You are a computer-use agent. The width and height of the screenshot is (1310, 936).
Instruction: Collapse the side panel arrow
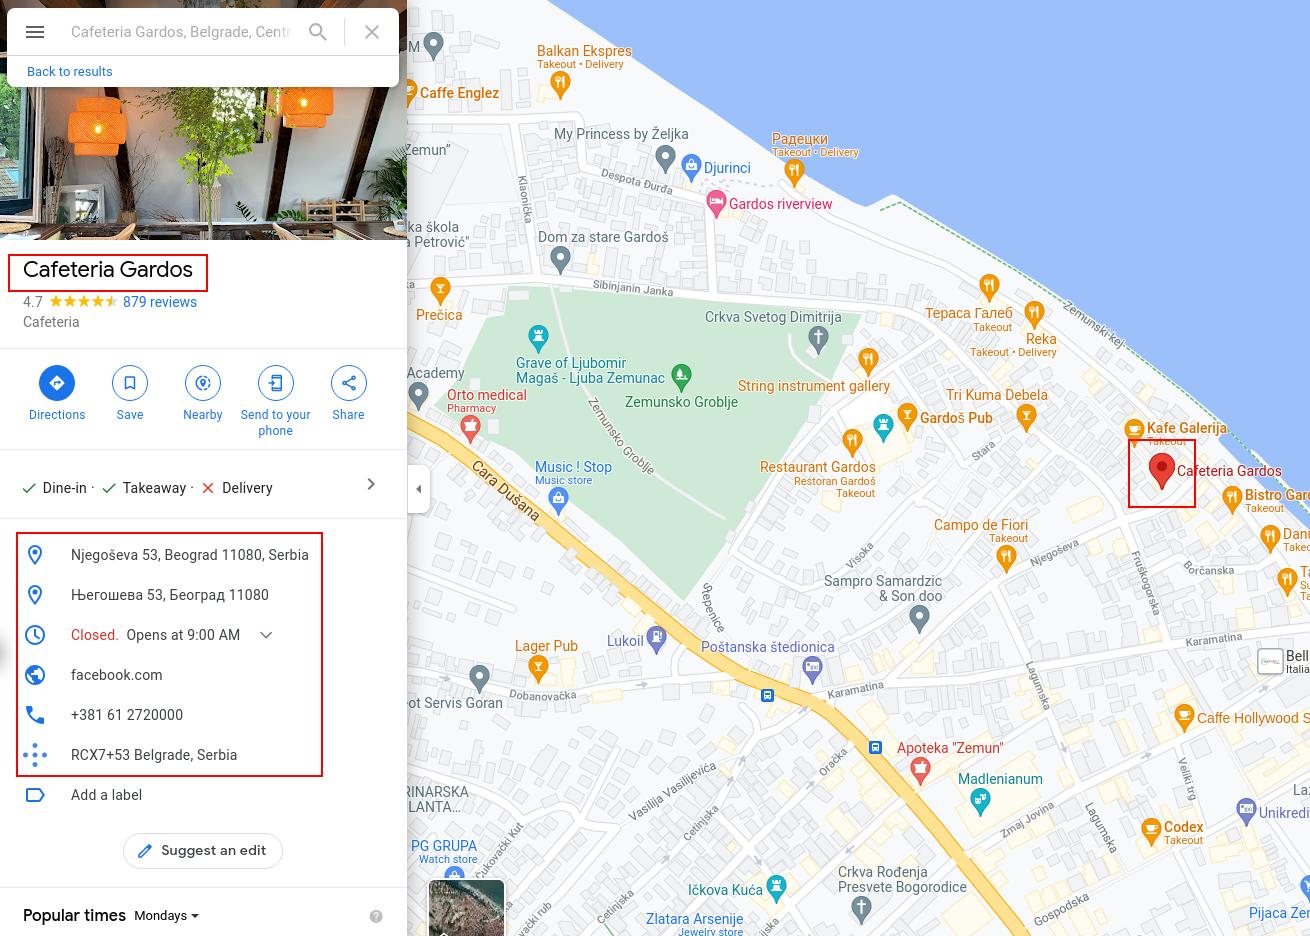pos(419,489)
